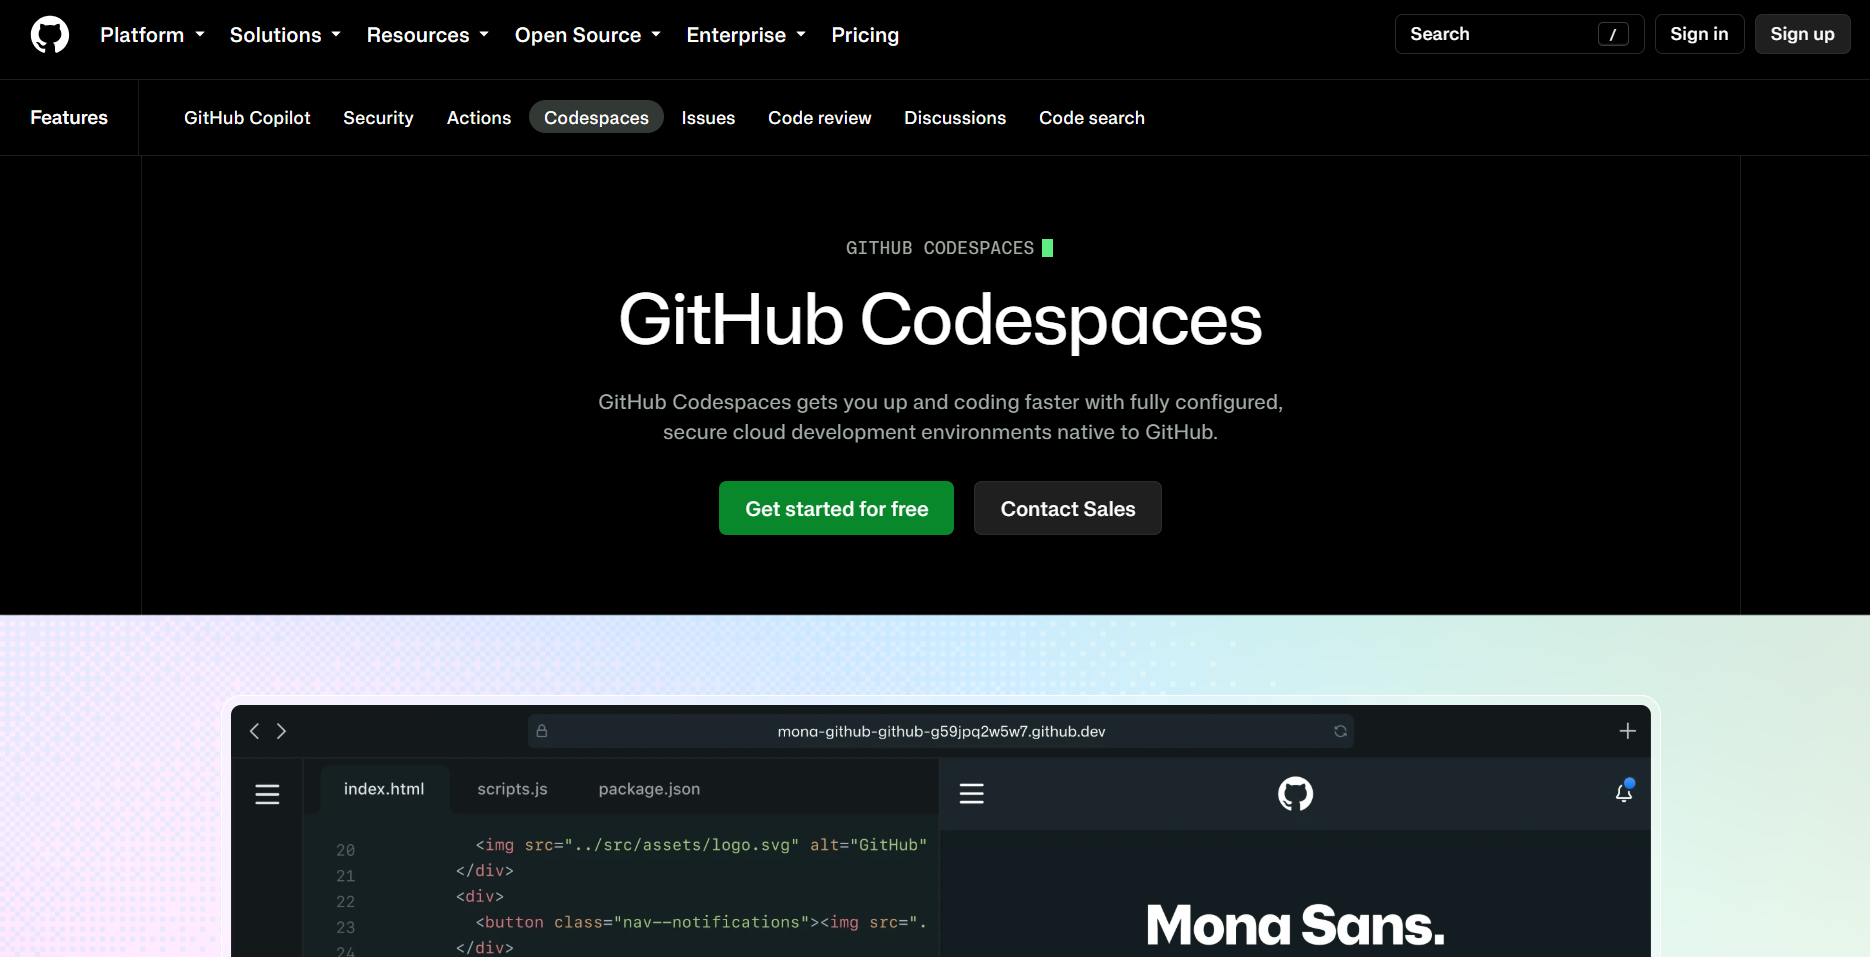Open the Features section link

tap(69, 117)
